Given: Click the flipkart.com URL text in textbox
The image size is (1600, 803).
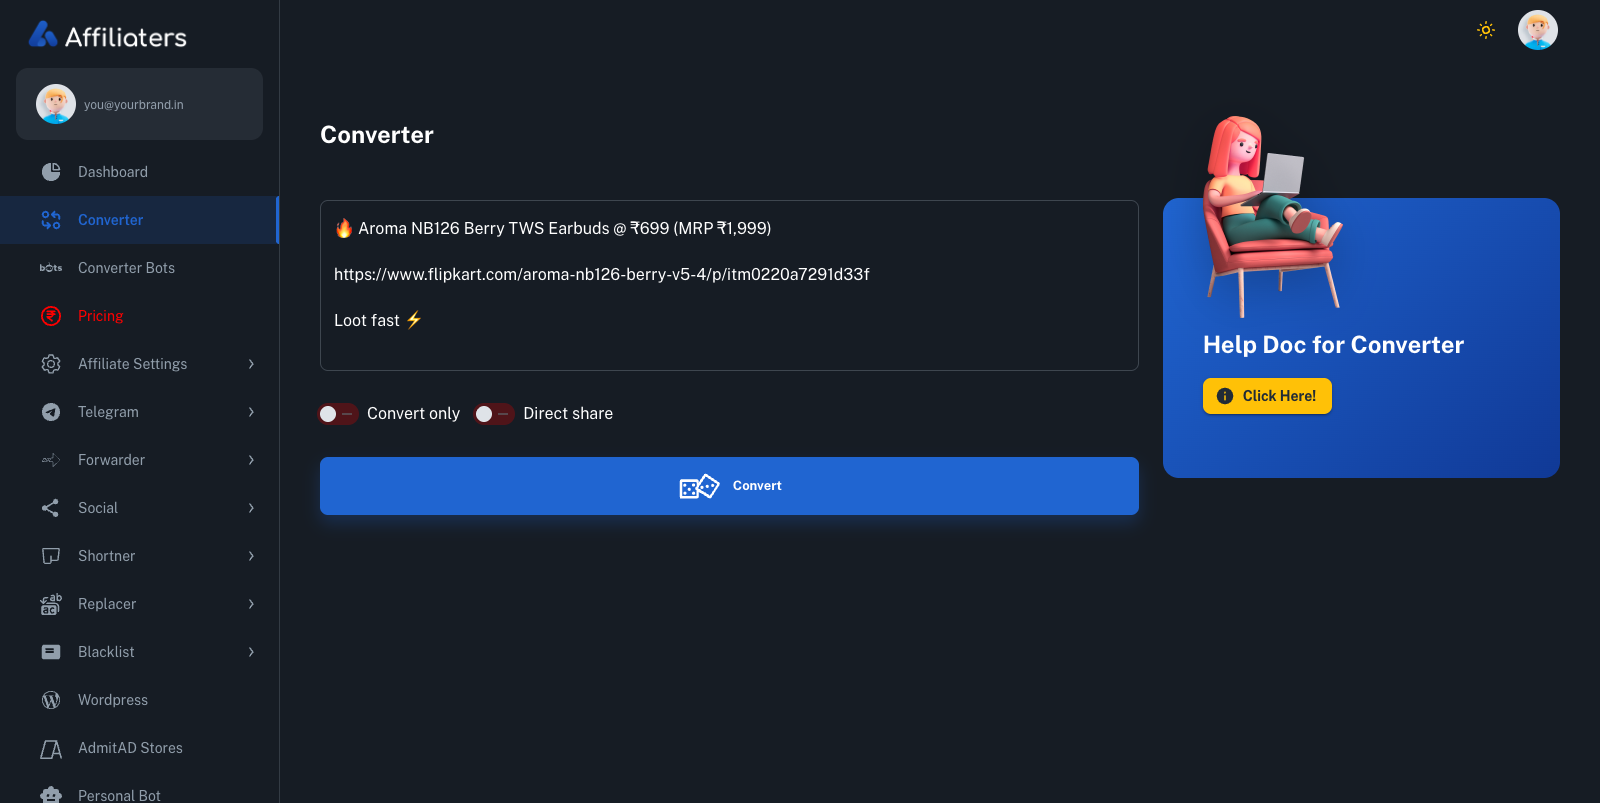Looking at the screenshot, I should click(602, 274).
